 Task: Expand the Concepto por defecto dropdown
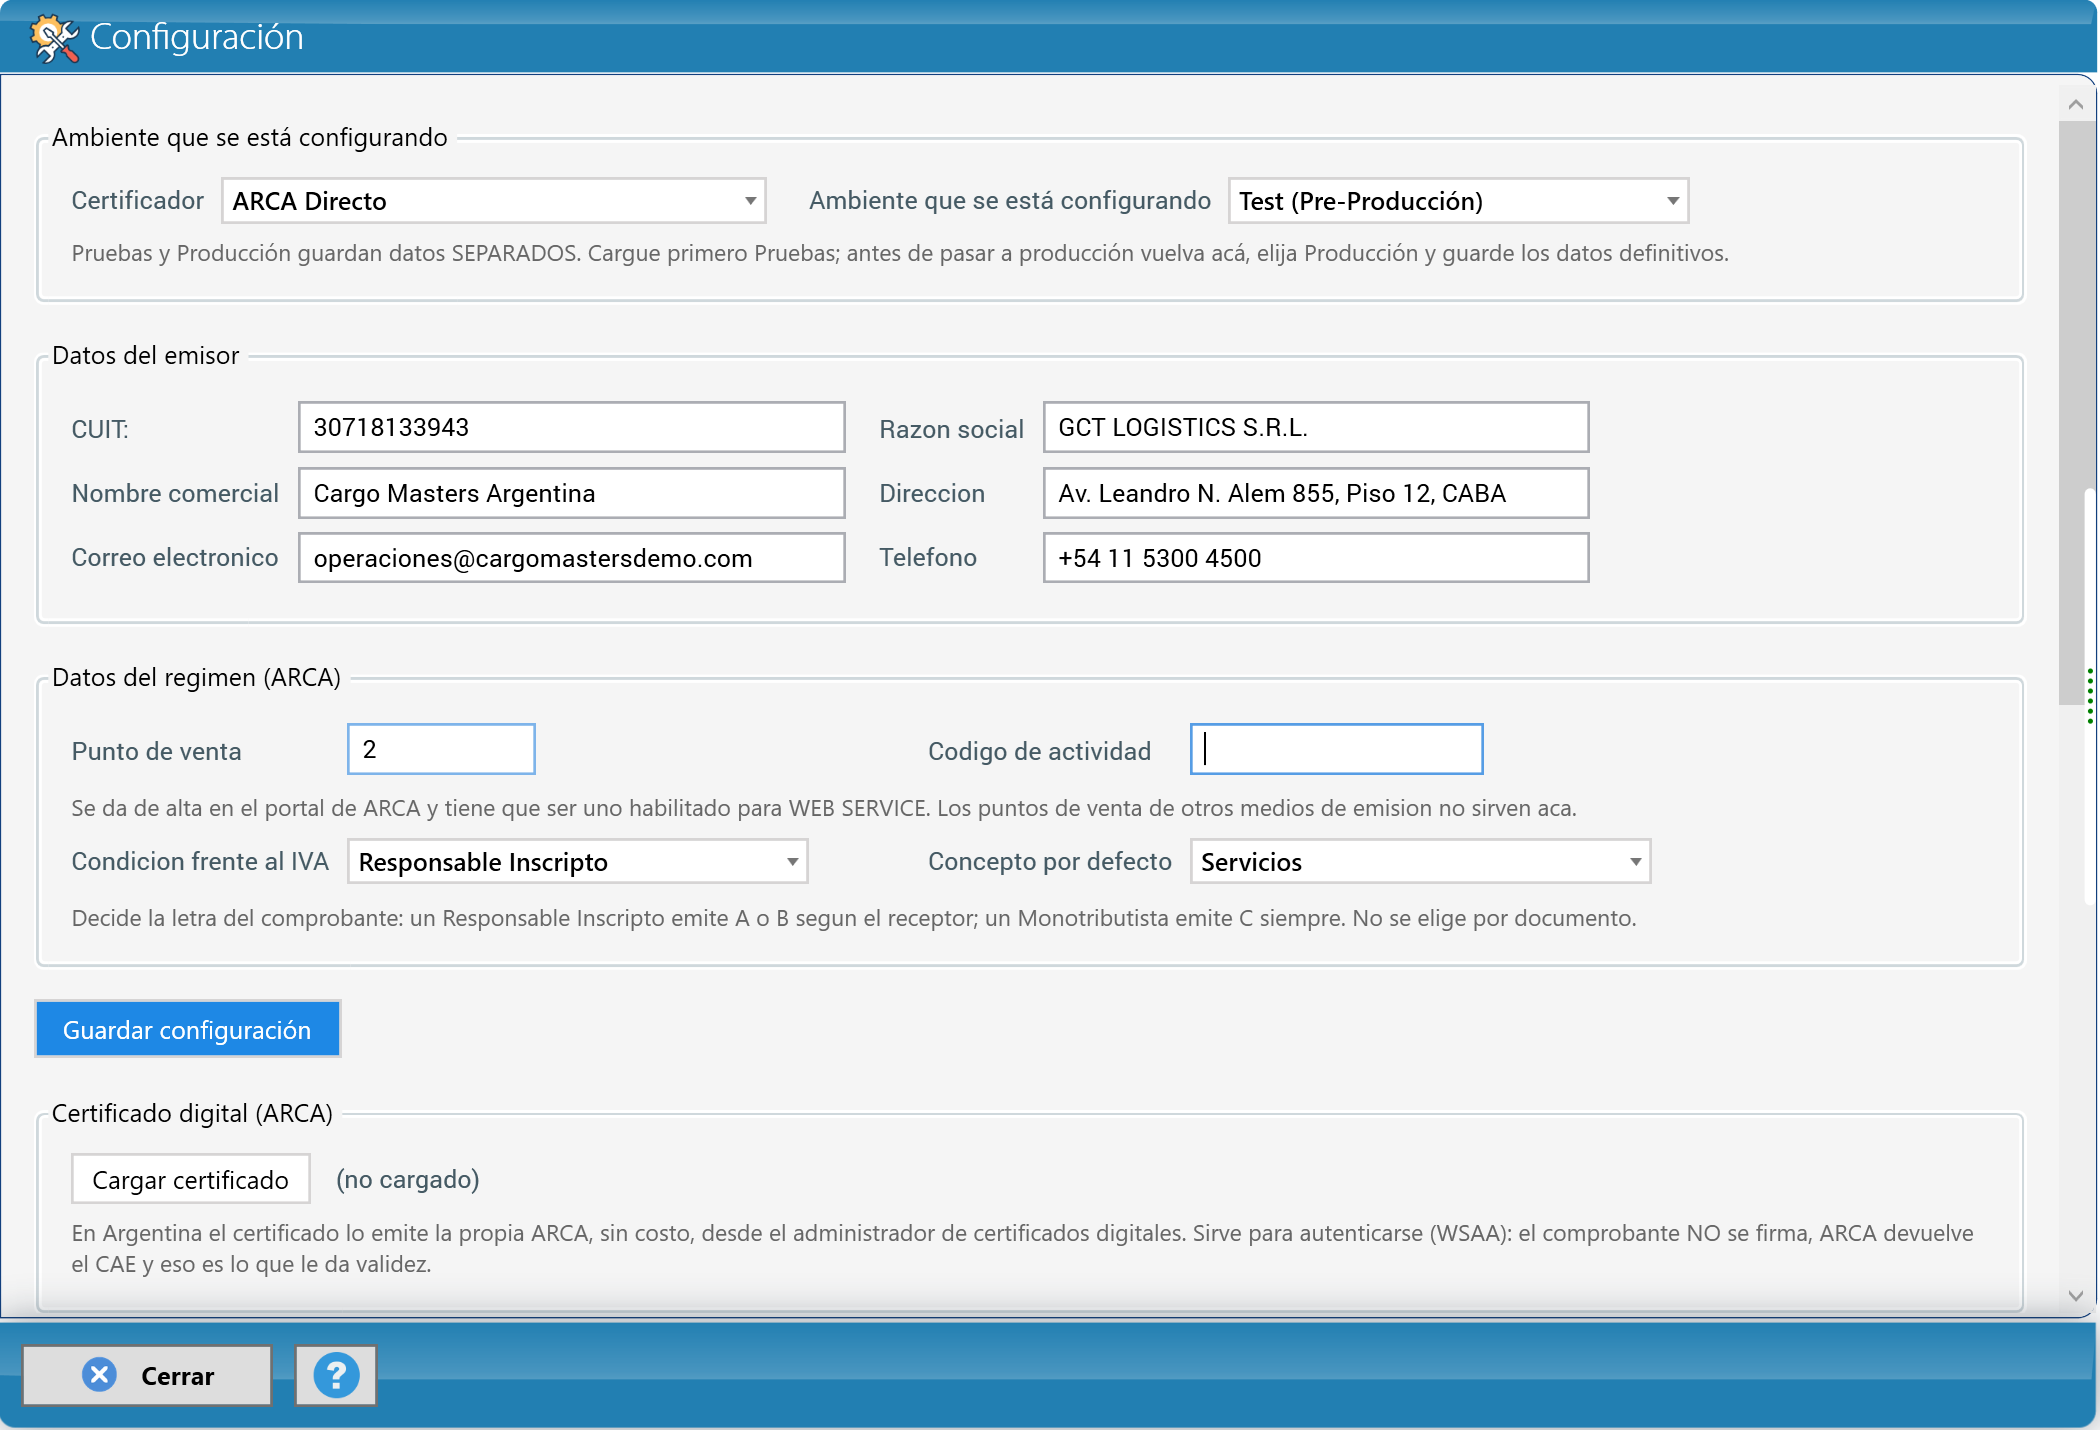pos(1420,861)
